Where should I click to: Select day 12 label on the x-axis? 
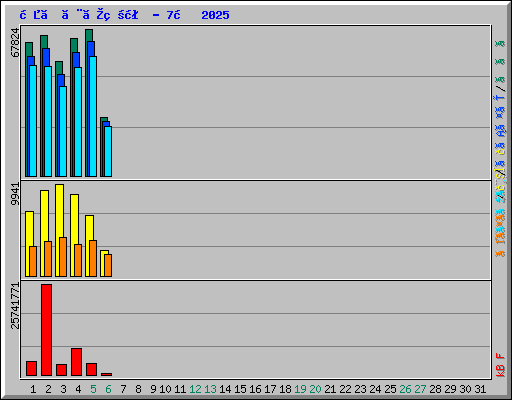(195, 389)
